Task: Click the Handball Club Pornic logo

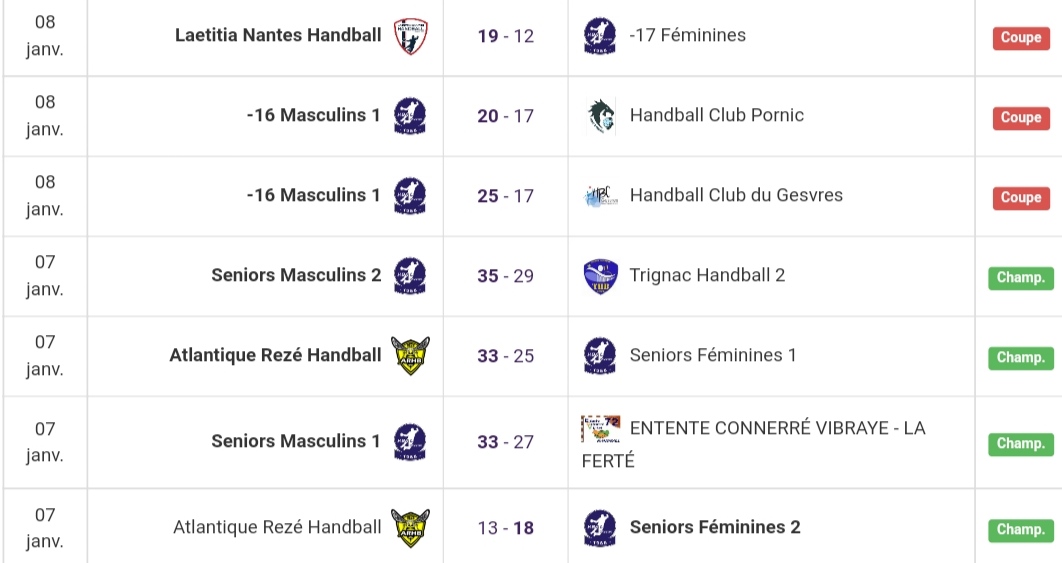Action: click(x=600, y=116)
